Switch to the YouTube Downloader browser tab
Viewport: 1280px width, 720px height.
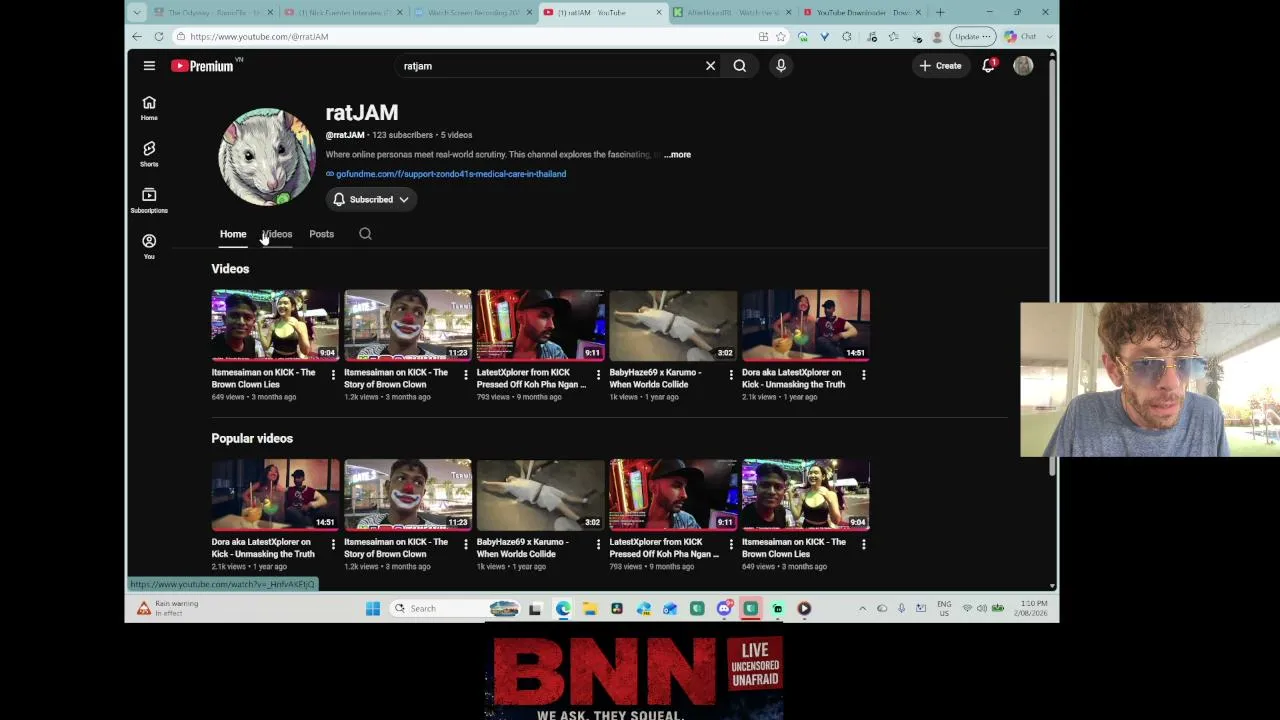[862, 13]
